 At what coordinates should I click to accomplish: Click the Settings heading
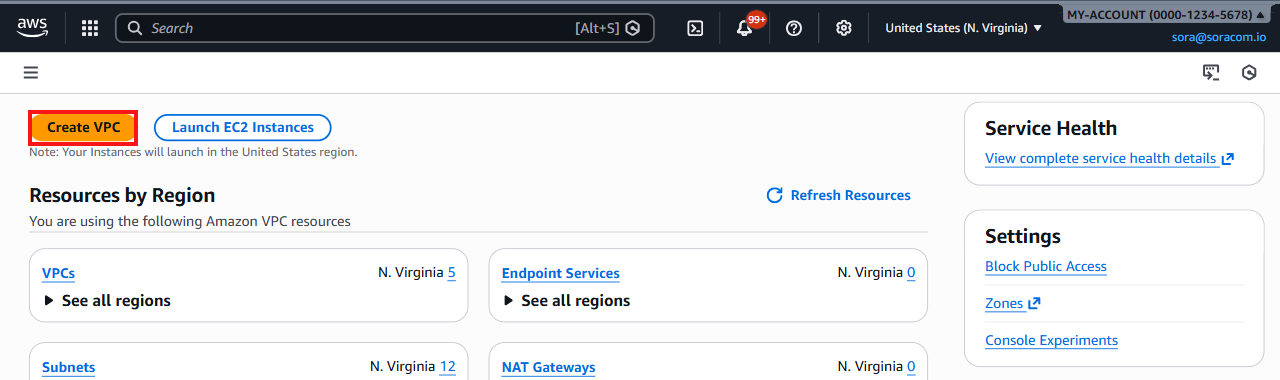[1023, 236]
